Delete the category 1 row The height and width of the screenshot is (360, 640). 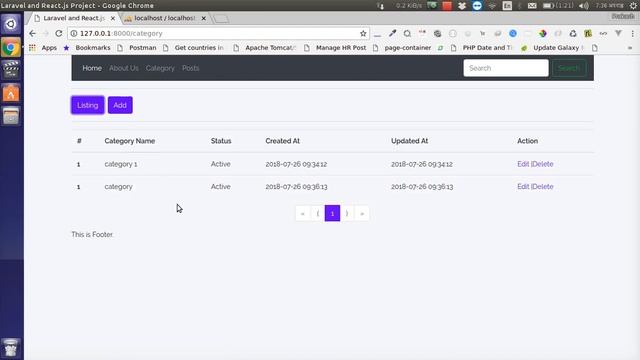[x=543, y=164]
